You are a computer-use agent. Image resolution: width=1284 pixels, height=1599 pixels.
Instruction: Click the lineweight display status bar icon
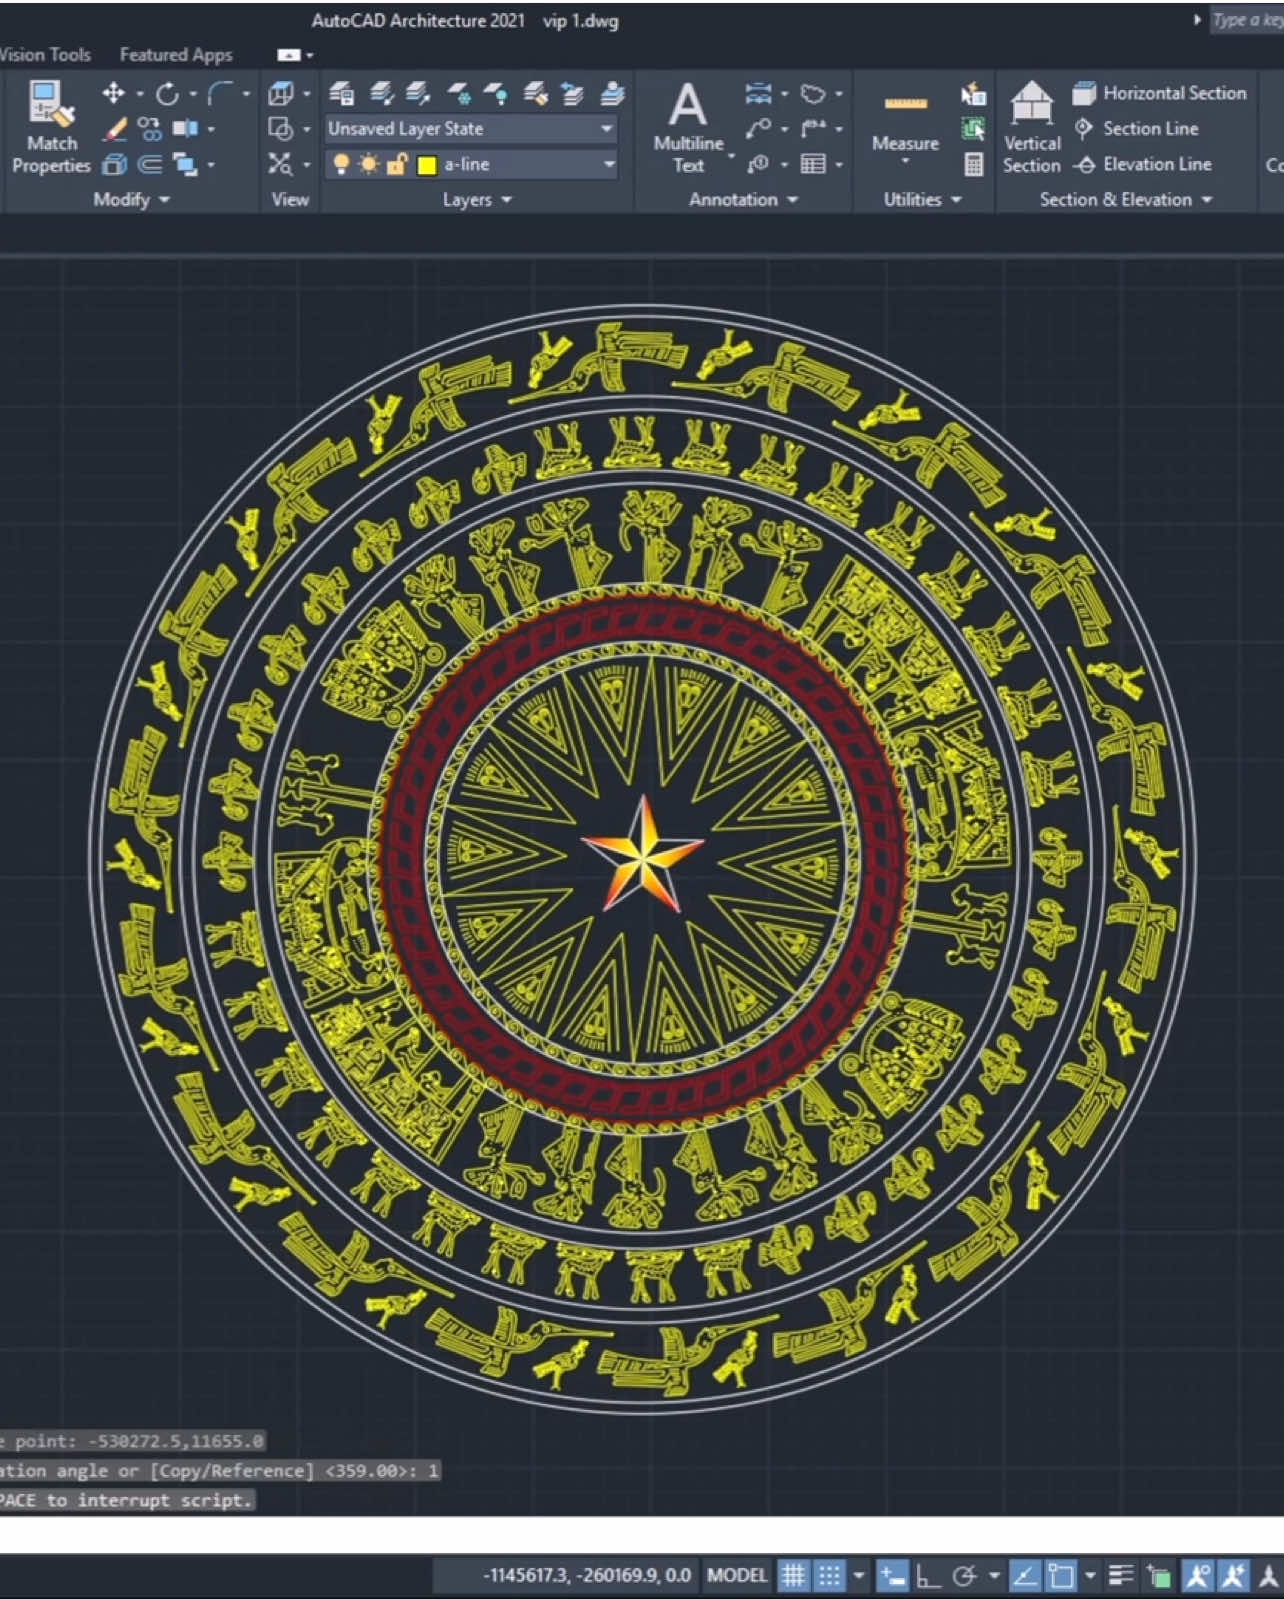1120,1577
